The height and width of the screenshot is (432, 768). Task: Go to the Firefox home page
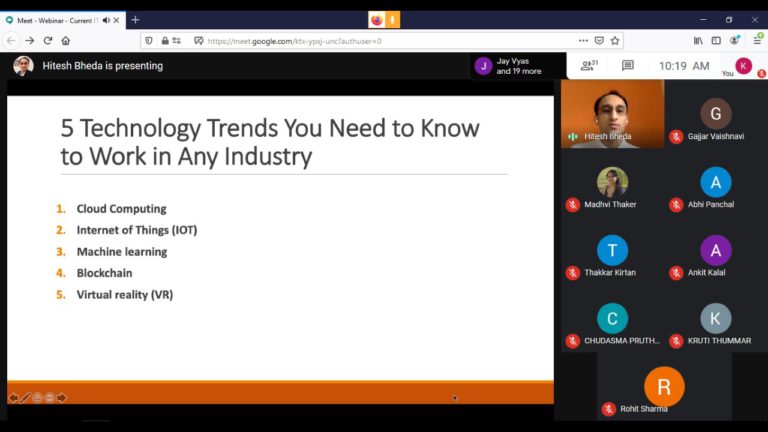click(x=66, y=41)
